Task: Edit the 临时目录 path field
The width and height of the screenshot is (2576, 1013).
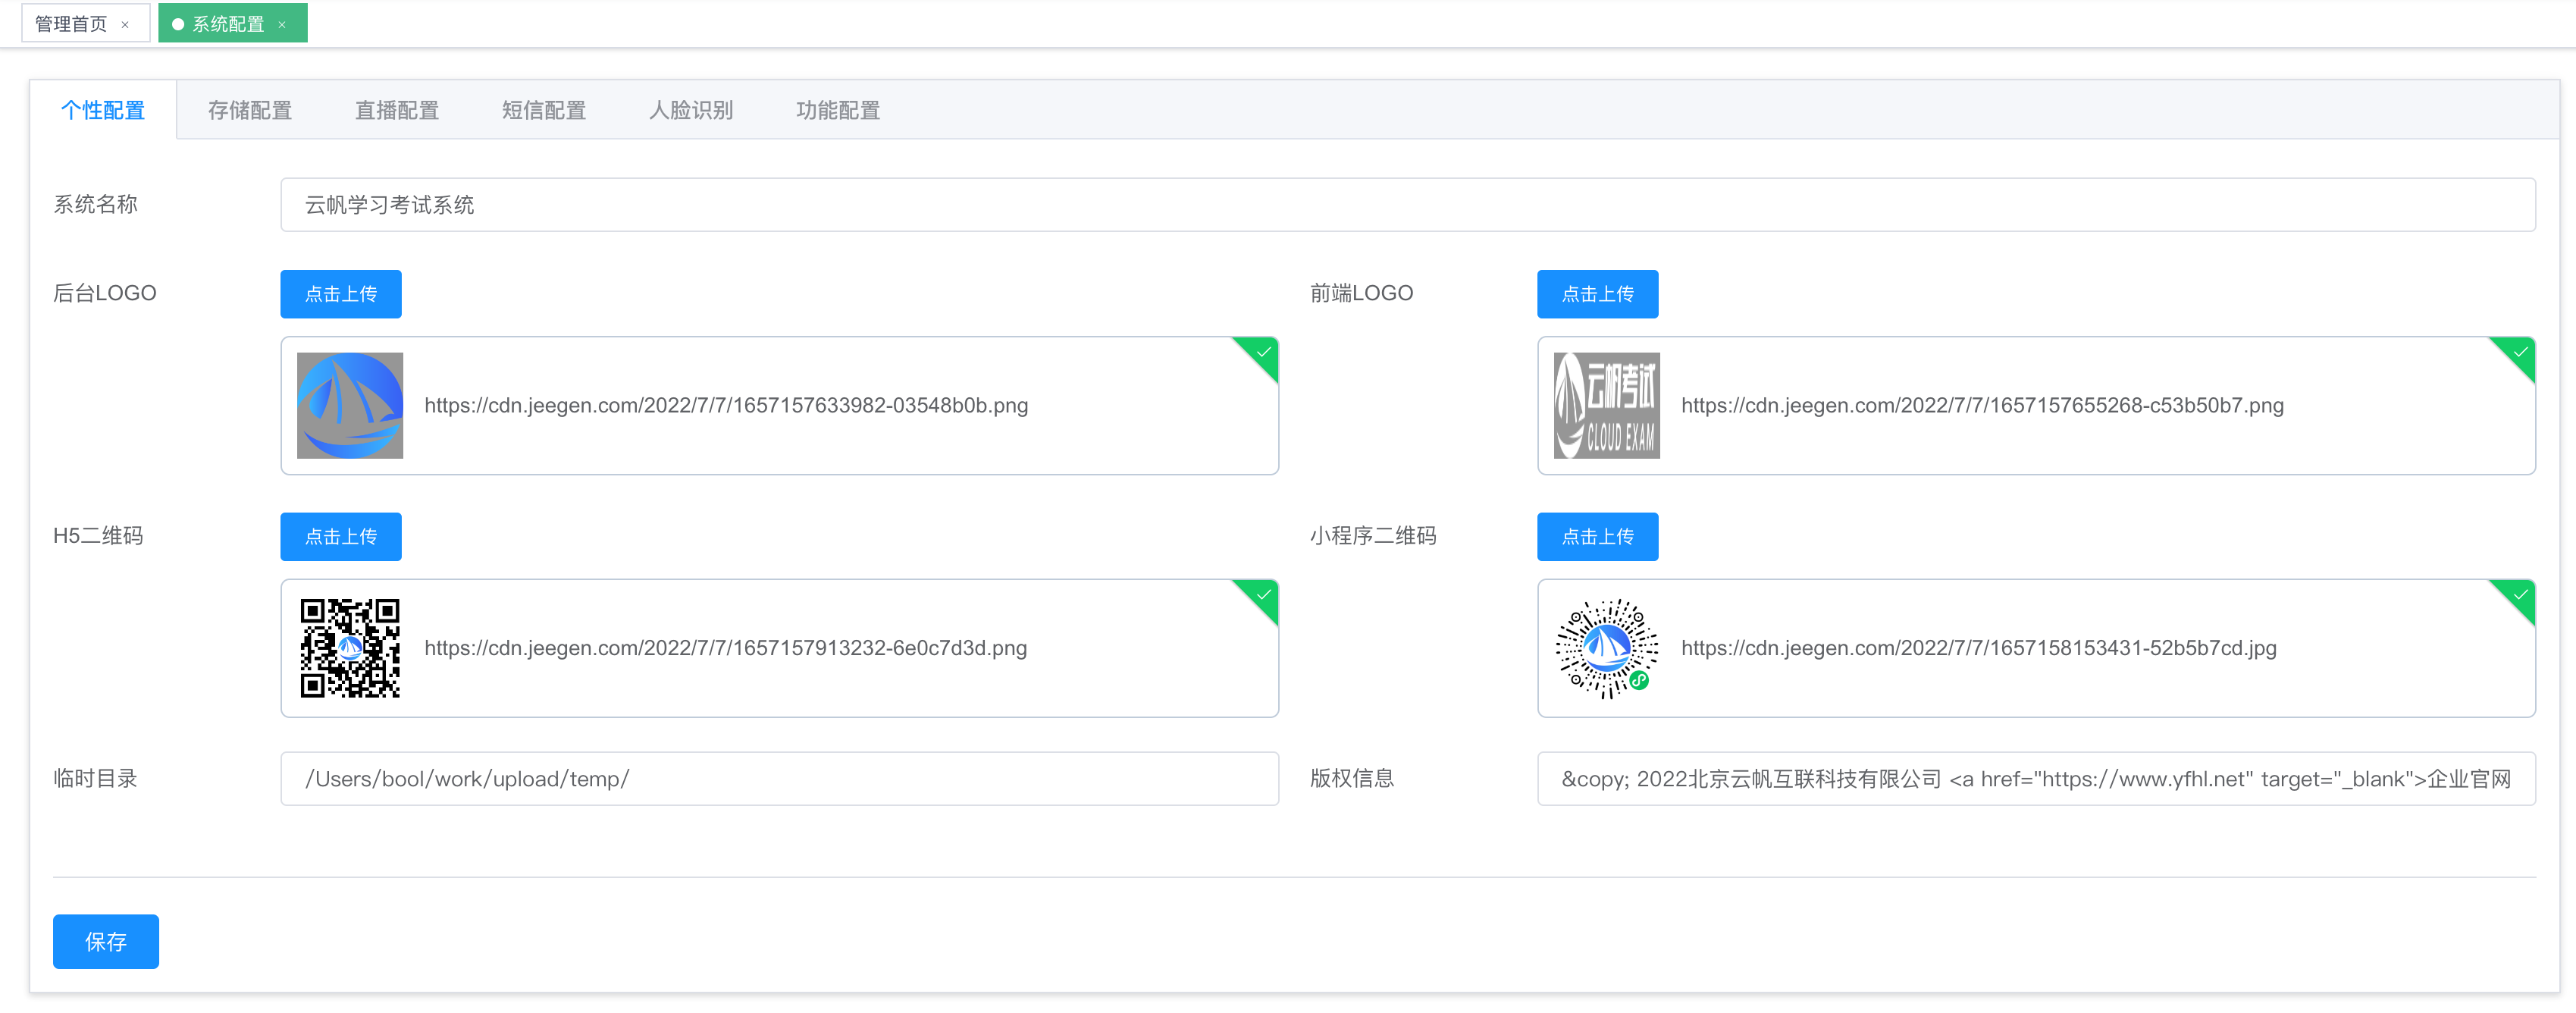Action: coord(780,779)
